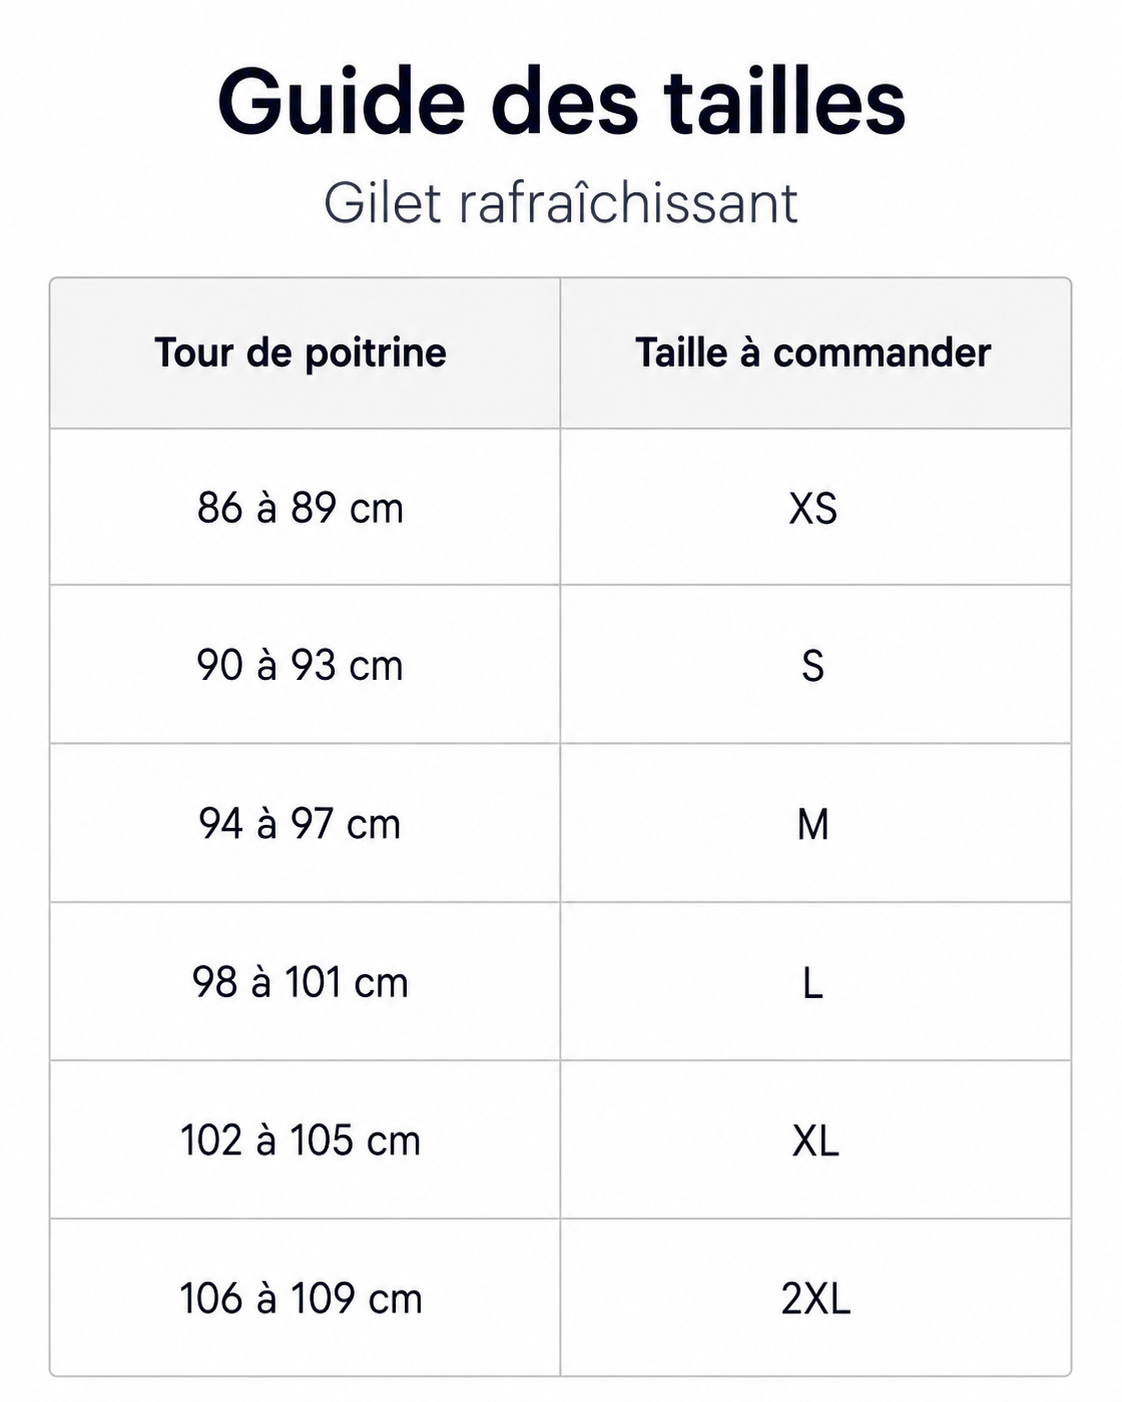Choose the 2XL size cell

pyautogui.click(x=815, y=1299)
